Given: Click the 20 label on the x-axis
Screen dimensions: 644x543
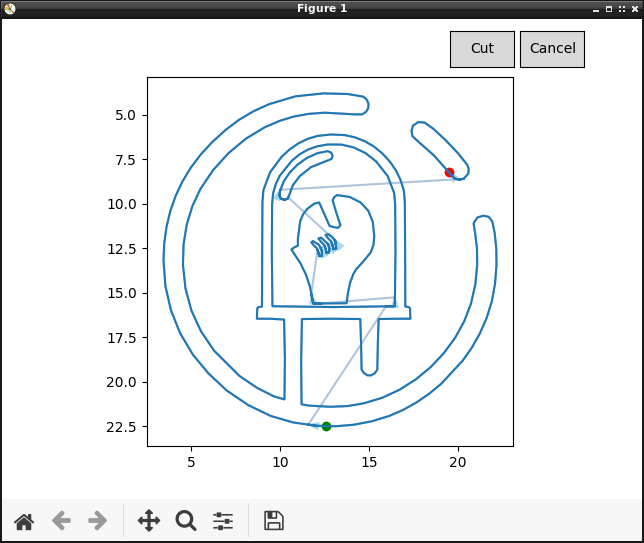Looking at the screenshot, I should [458, 462].
